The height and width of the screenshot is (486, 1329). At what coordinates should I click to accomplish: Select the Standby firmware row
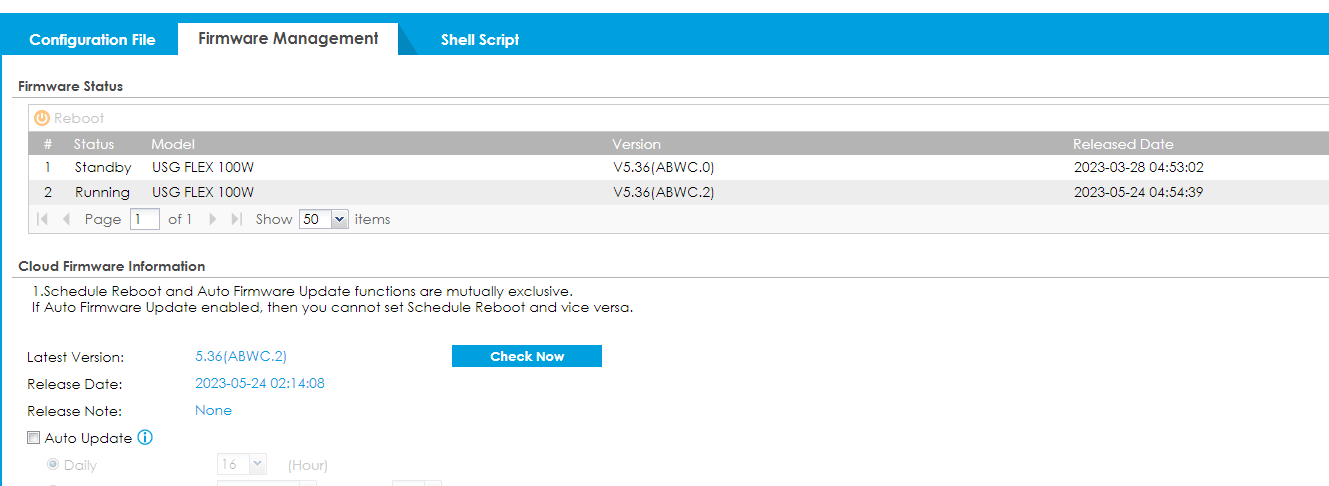click(400, 168)
